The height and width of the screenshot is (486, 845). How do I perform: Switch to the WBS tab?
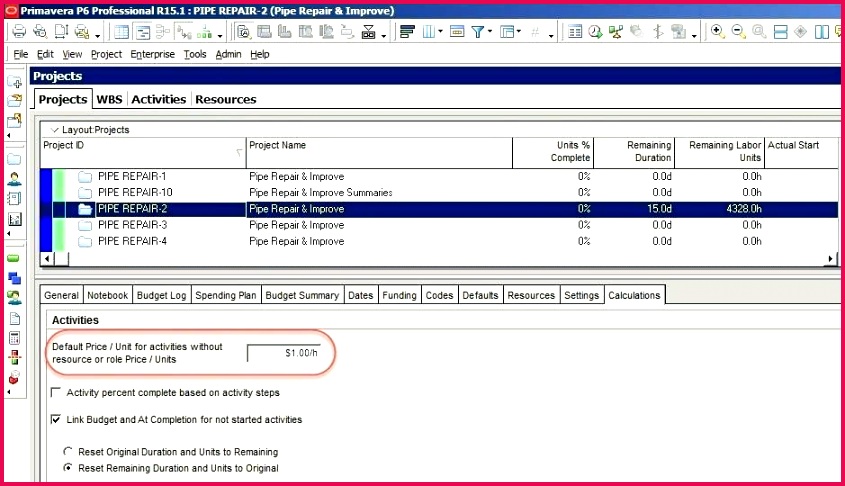[109, 99]
